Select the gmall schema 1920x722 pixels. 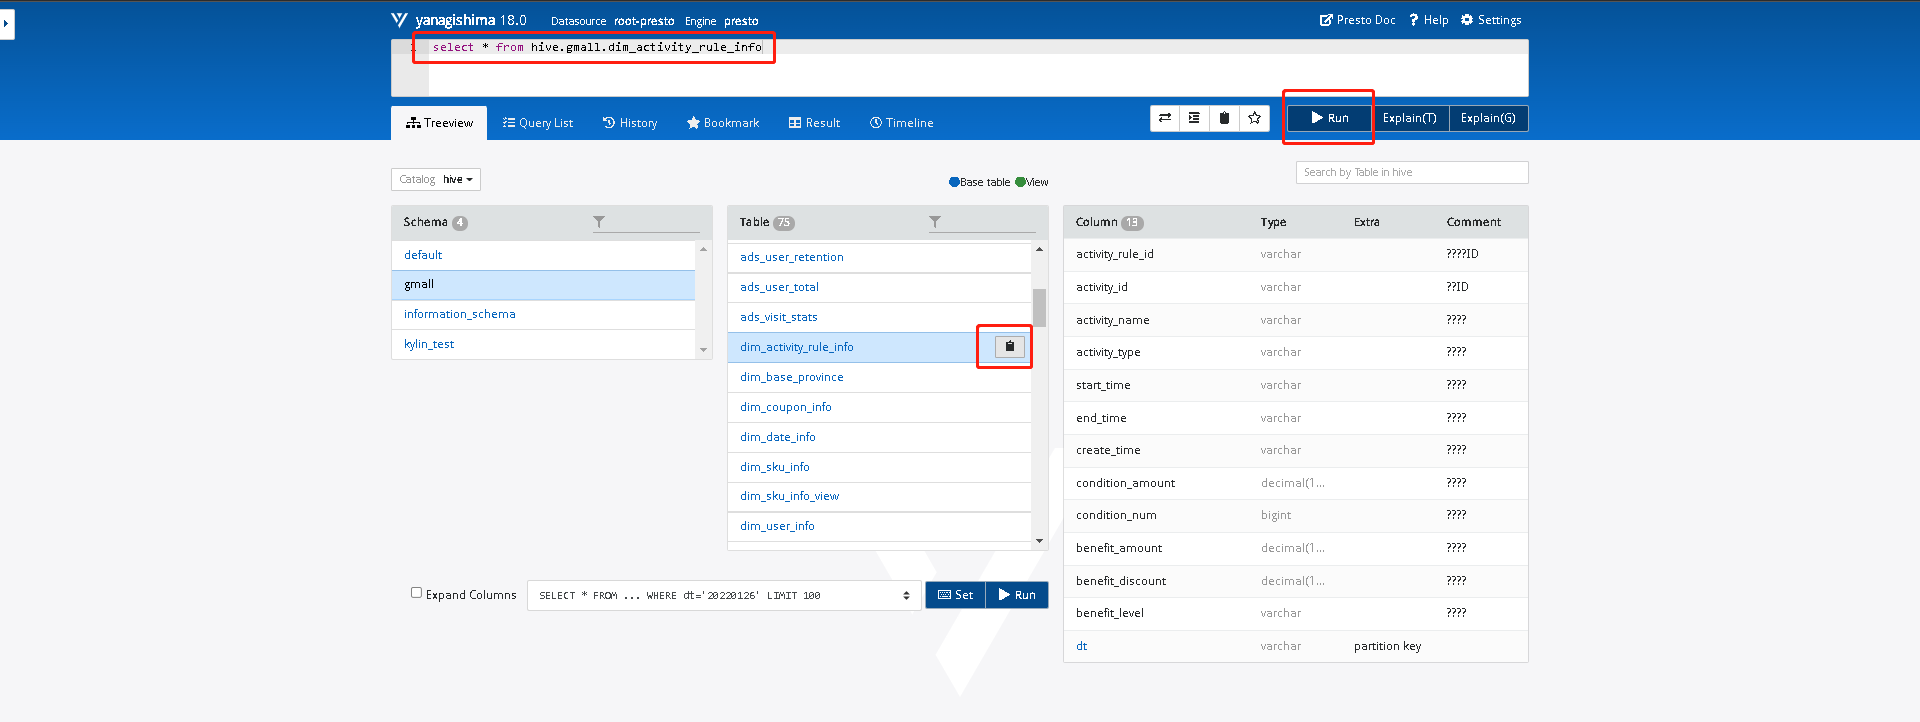pos(543,284)
